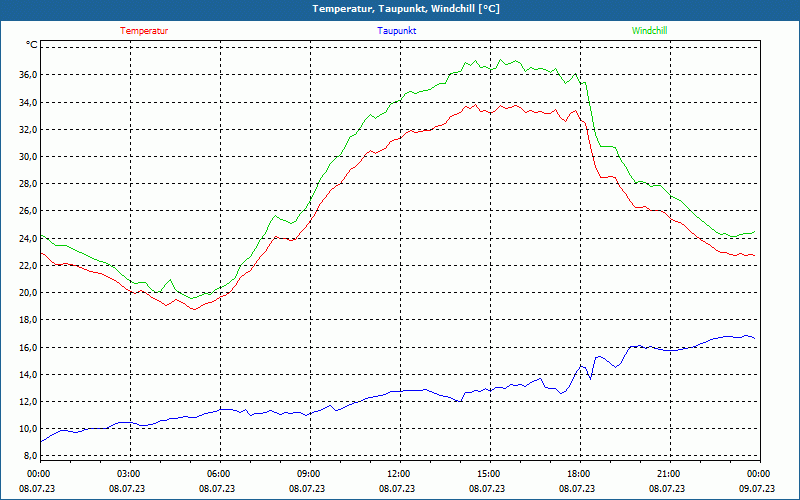
Task: Click the 22,0 y-axis label
Action: [x=28, y=265]
